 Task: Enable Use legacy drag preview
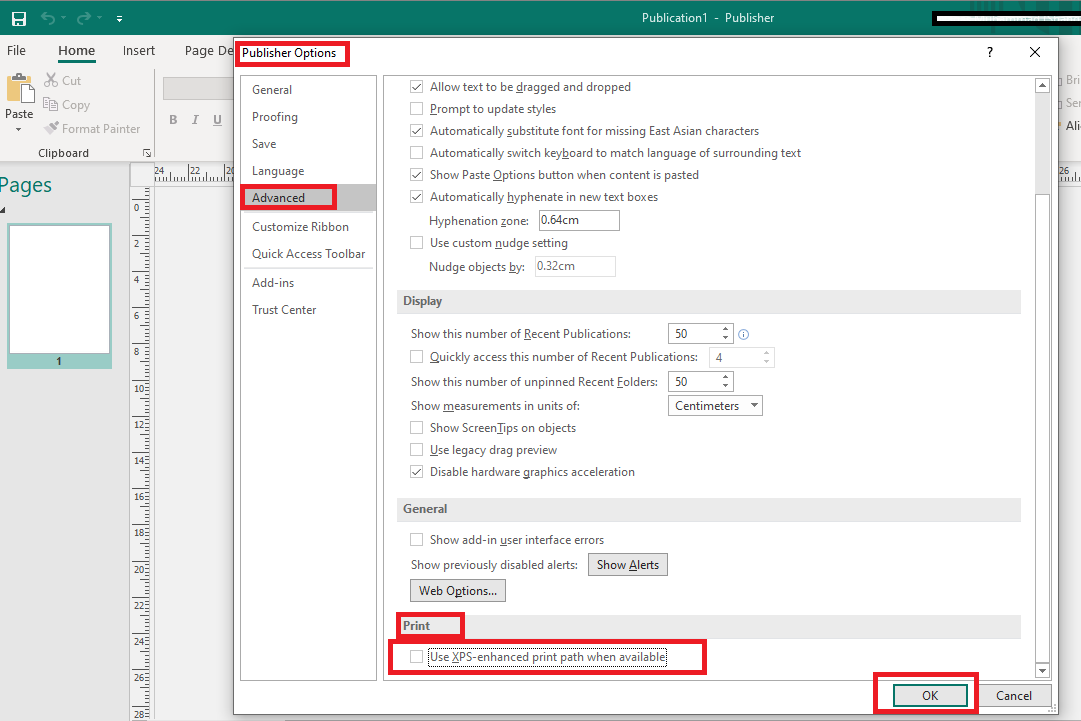pos(416,450)
